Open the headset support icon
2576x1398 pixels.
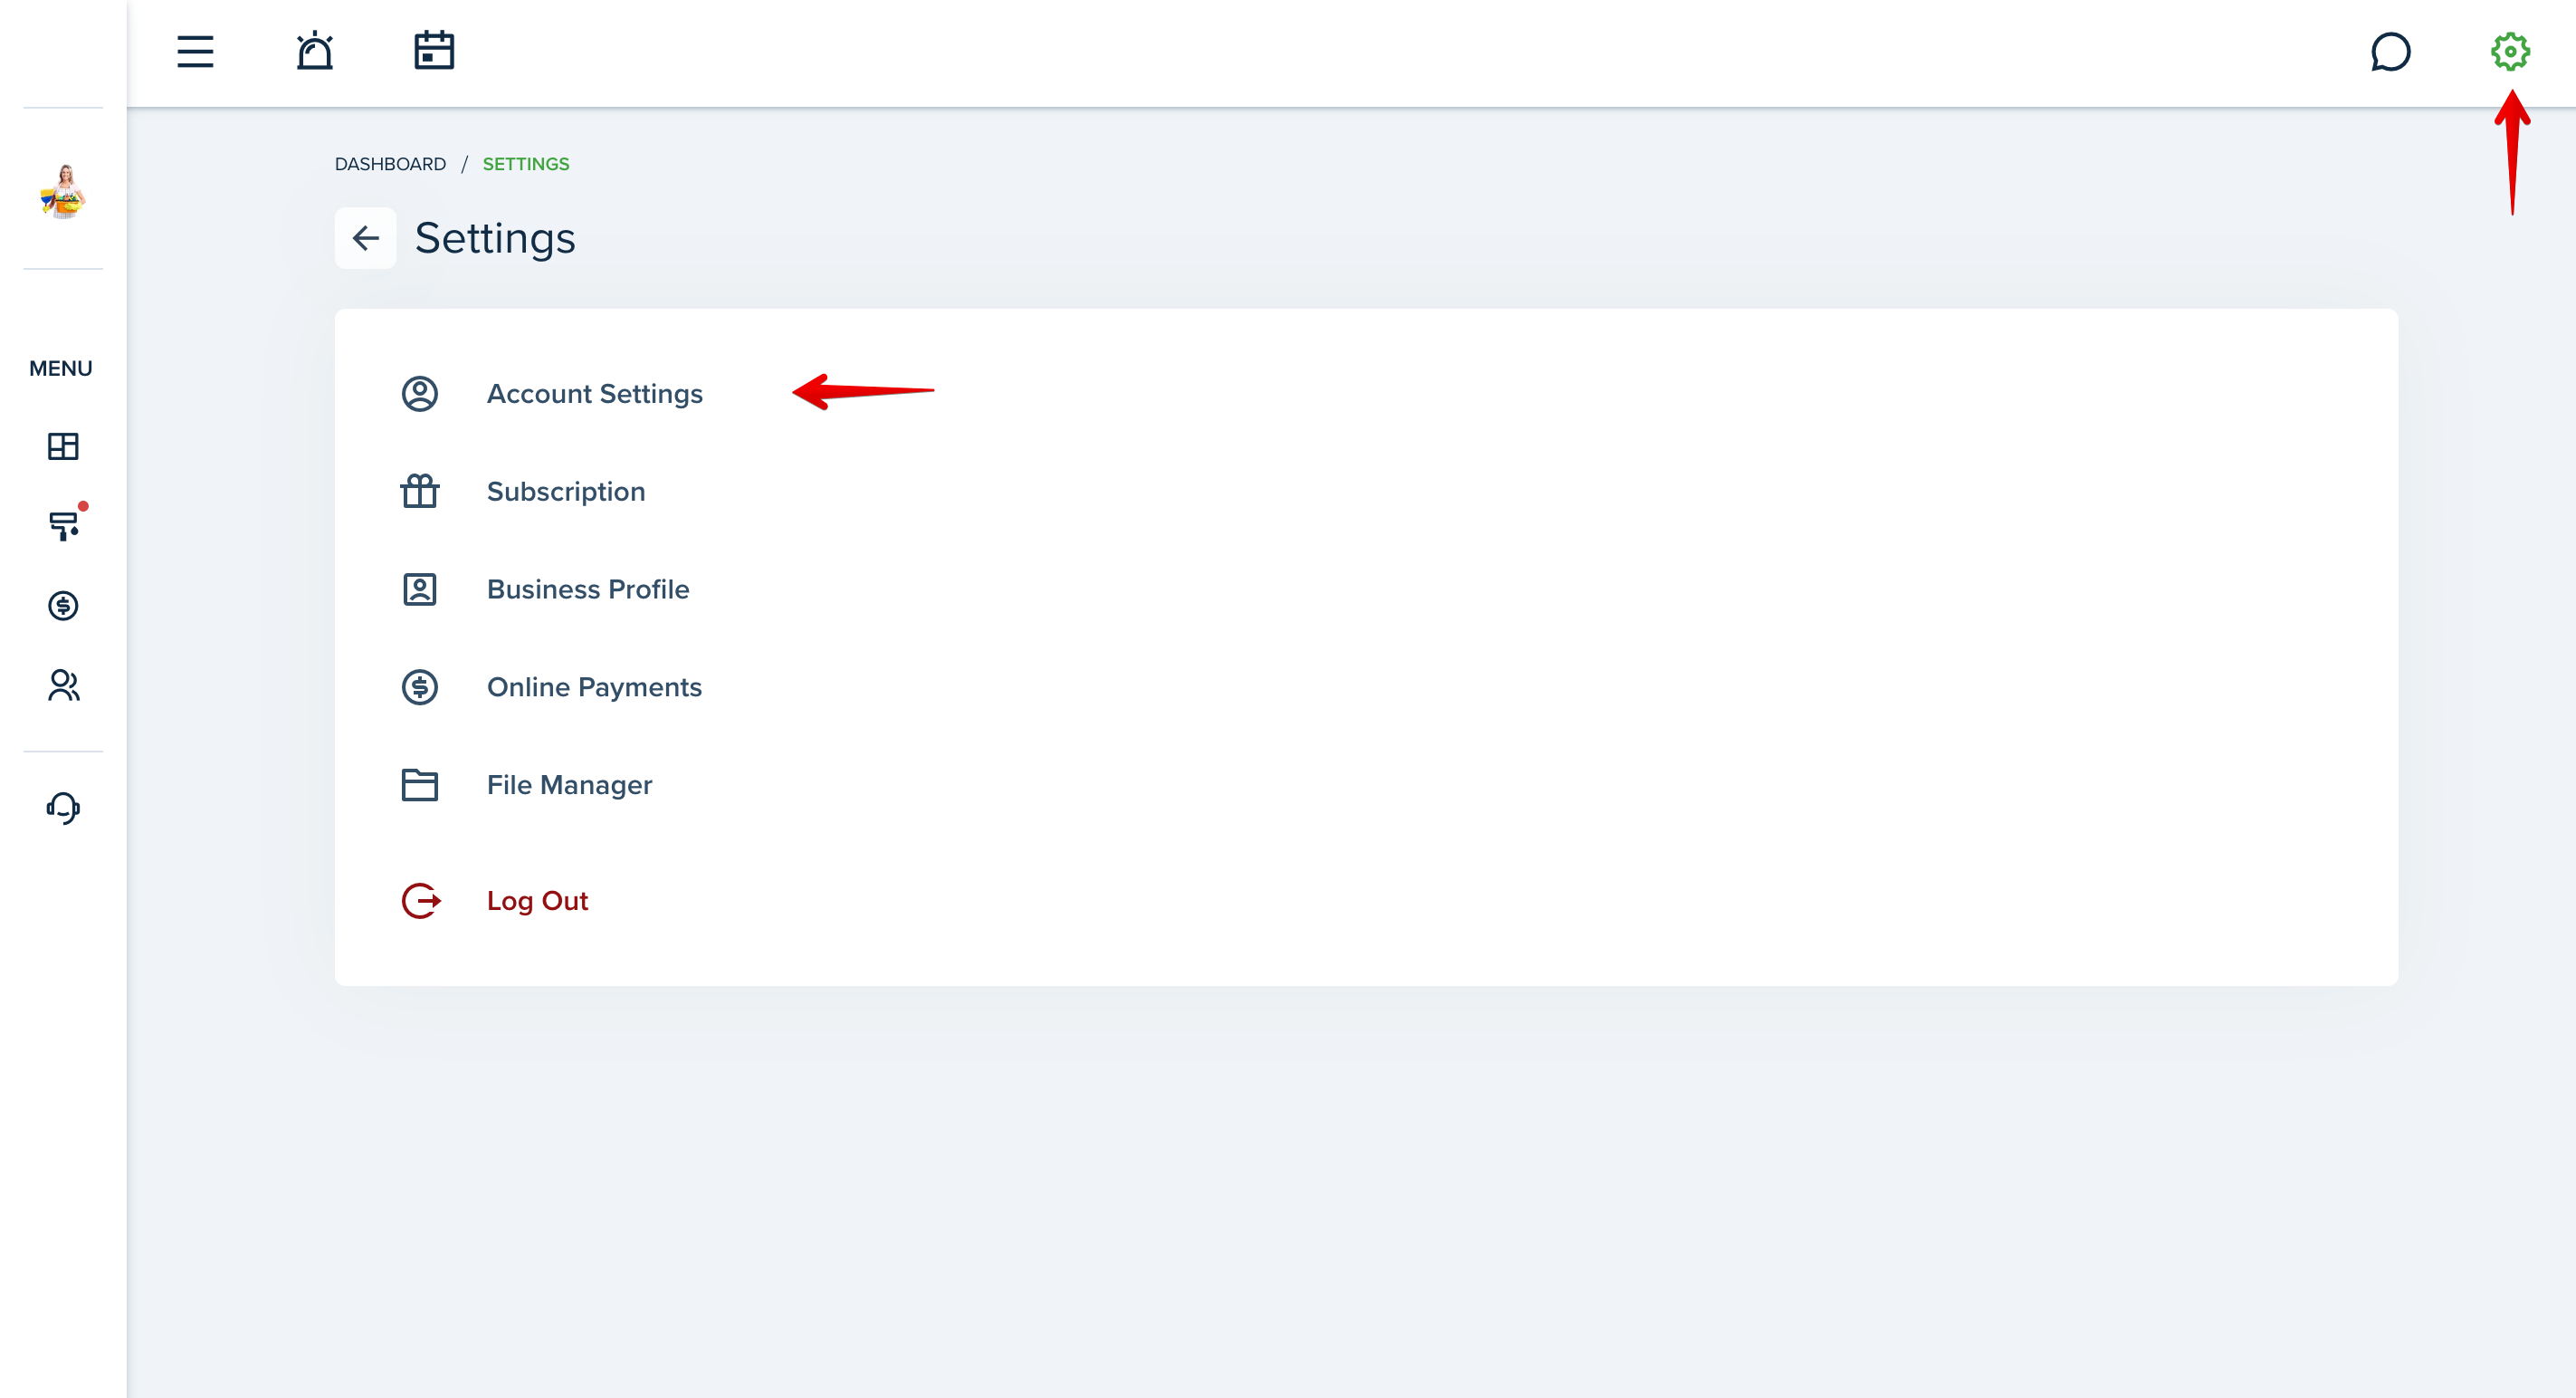(63, 808)
